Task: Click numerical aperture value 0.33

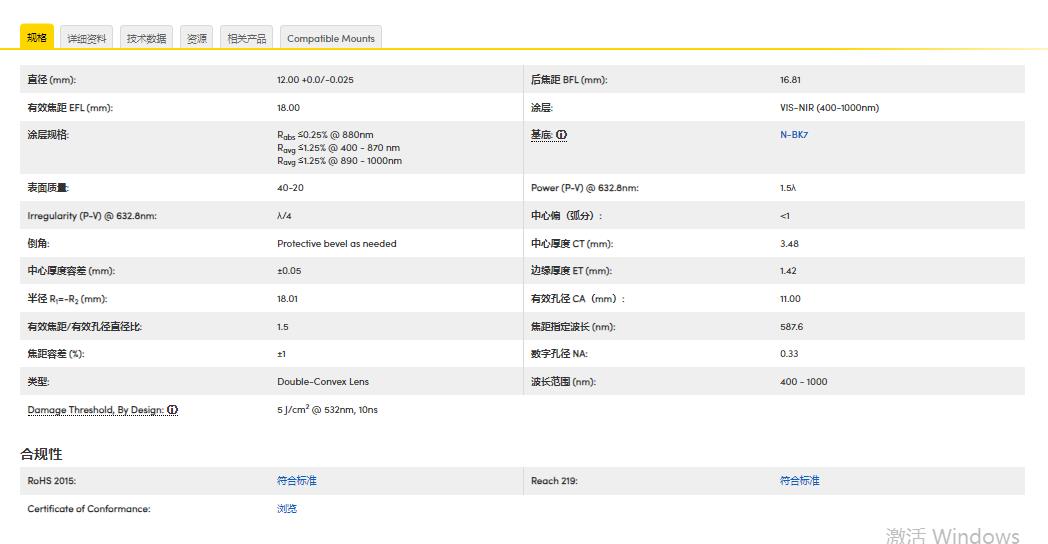Action: 789,354
